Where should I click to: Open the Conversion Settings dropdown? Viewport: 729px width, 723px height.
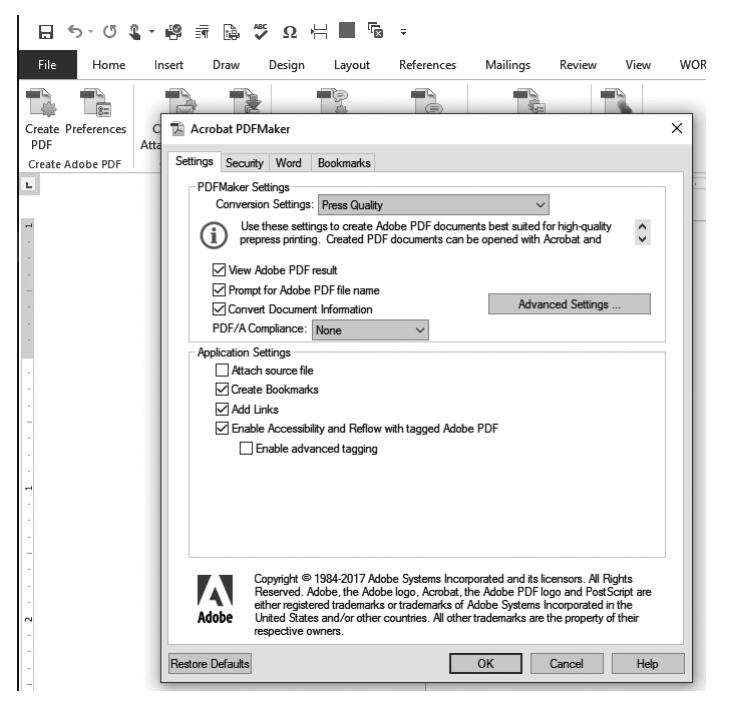[x=541, y=205]
